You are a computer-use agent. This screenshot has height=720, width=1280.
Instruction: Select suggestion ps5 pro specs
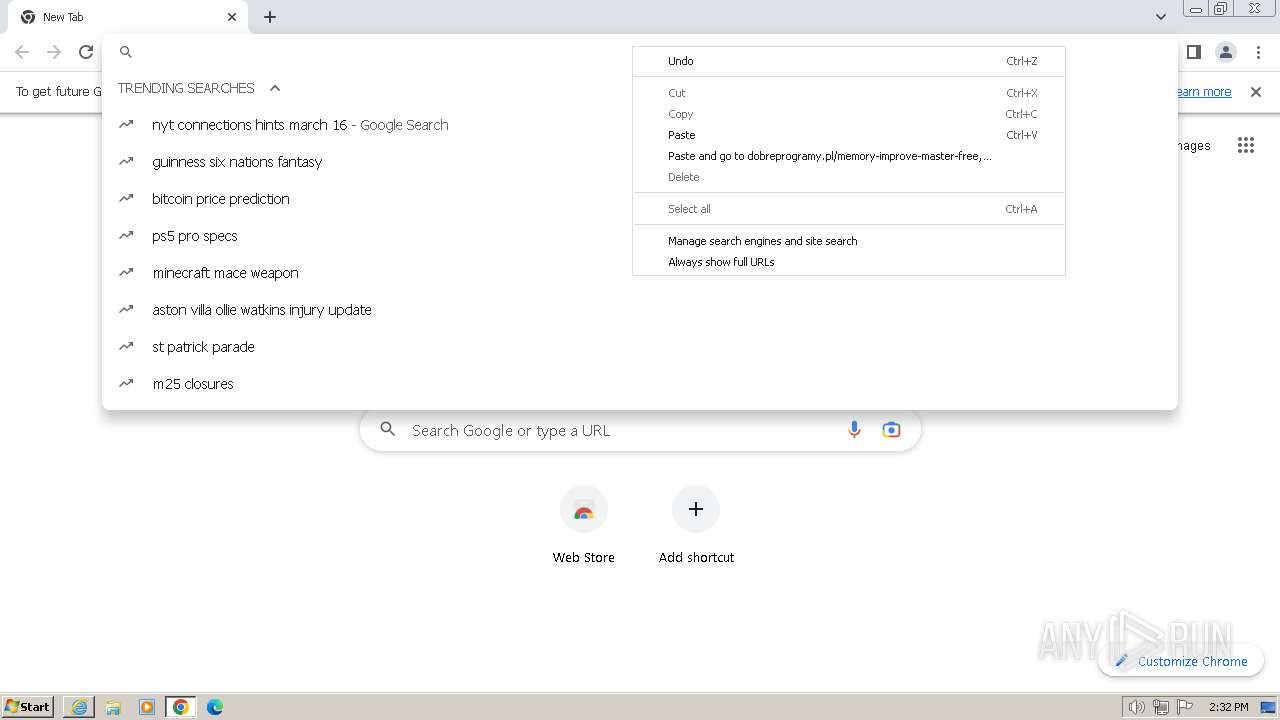point(640,236)
